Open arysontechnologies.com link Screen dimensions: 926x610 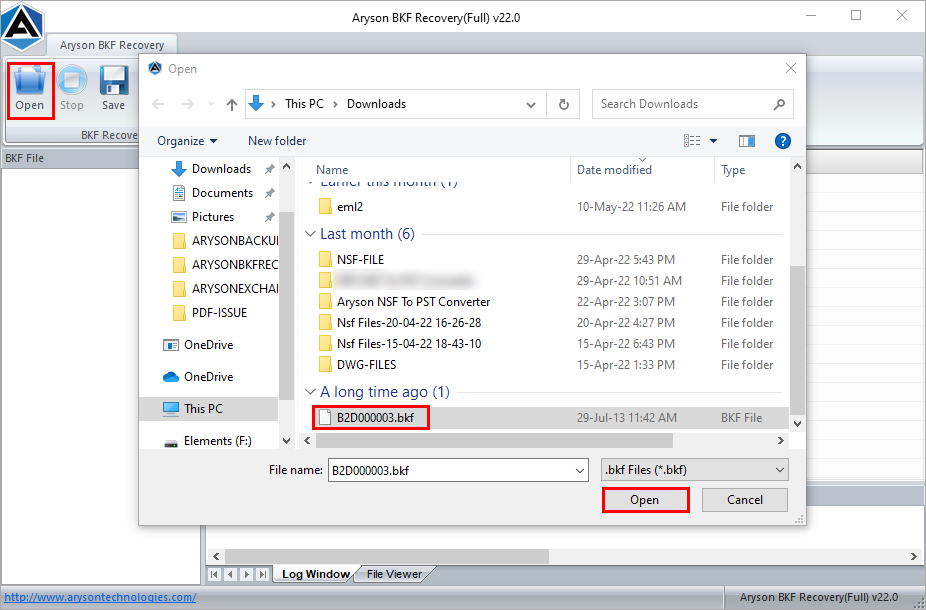[100, 597]
